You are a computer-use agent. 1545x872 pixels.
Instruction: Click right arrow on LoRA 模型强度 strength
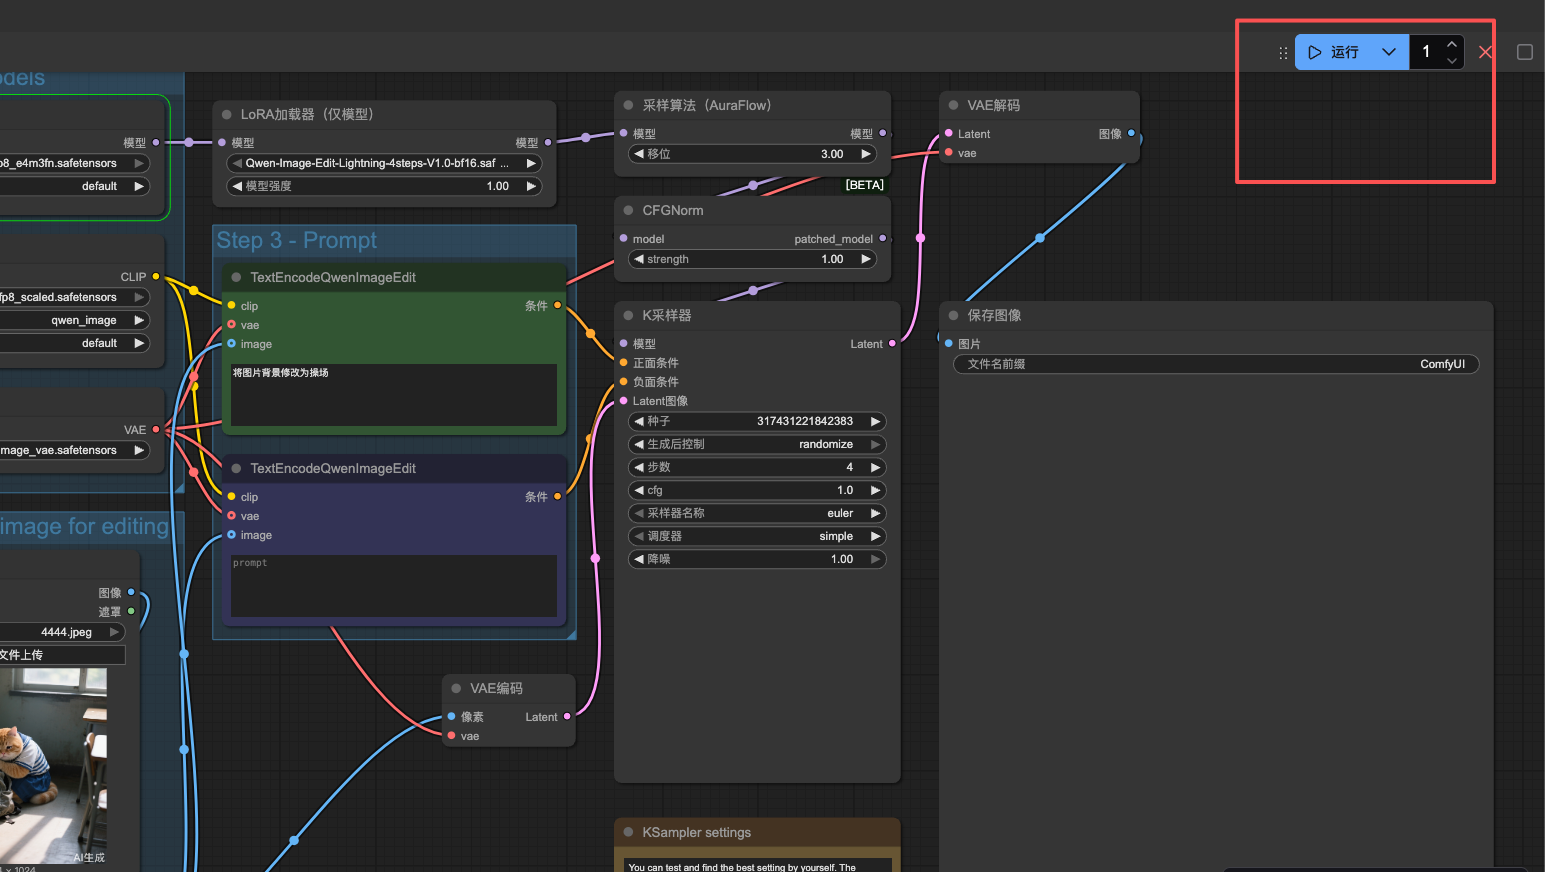point(531,186)
